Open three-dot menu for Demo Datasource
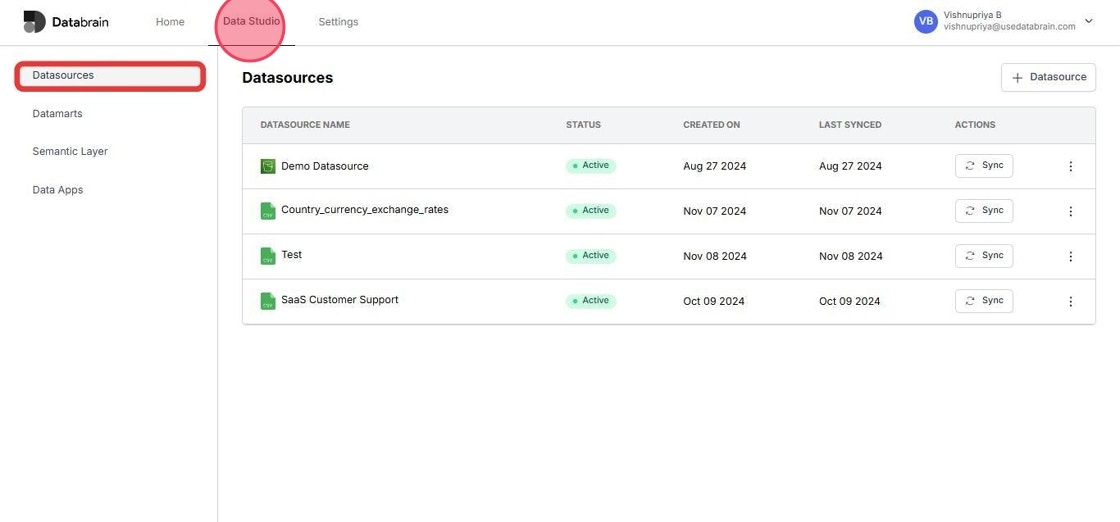Screen dimensions: 1120x522 pos(1070,166)
